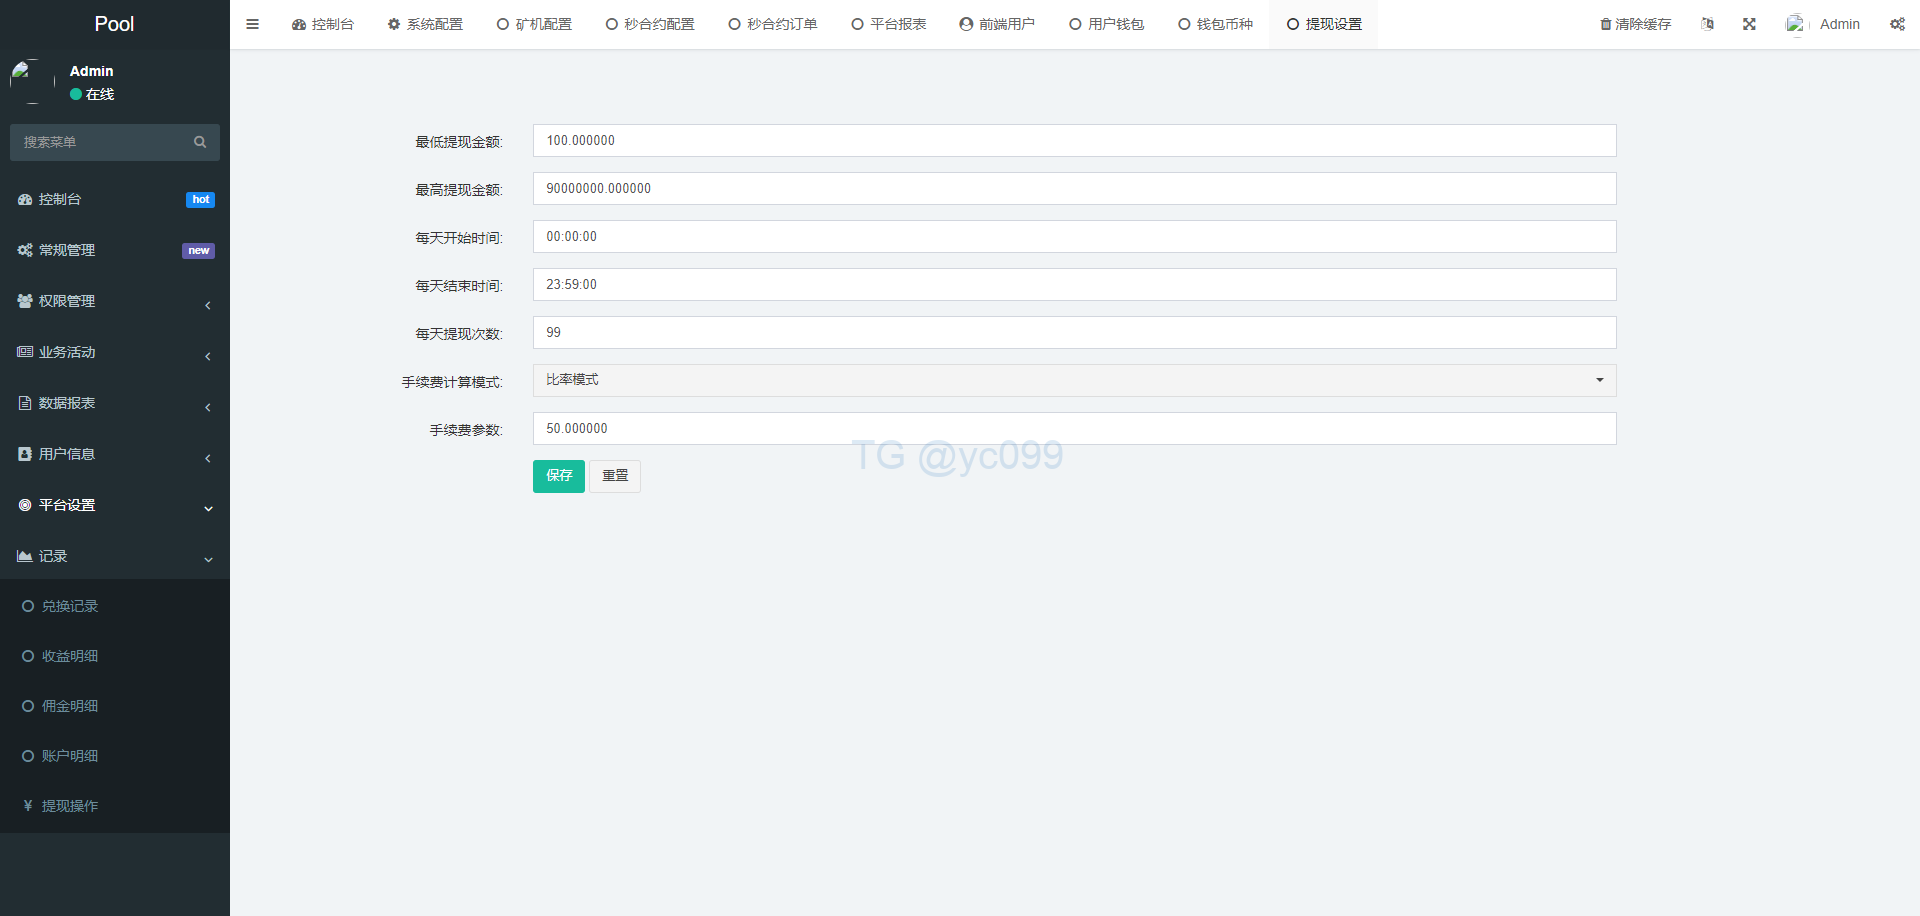The width and height of the screenshot is (1920, 916).
Task: Click the green 保存 button
Action: pos(558,476)
